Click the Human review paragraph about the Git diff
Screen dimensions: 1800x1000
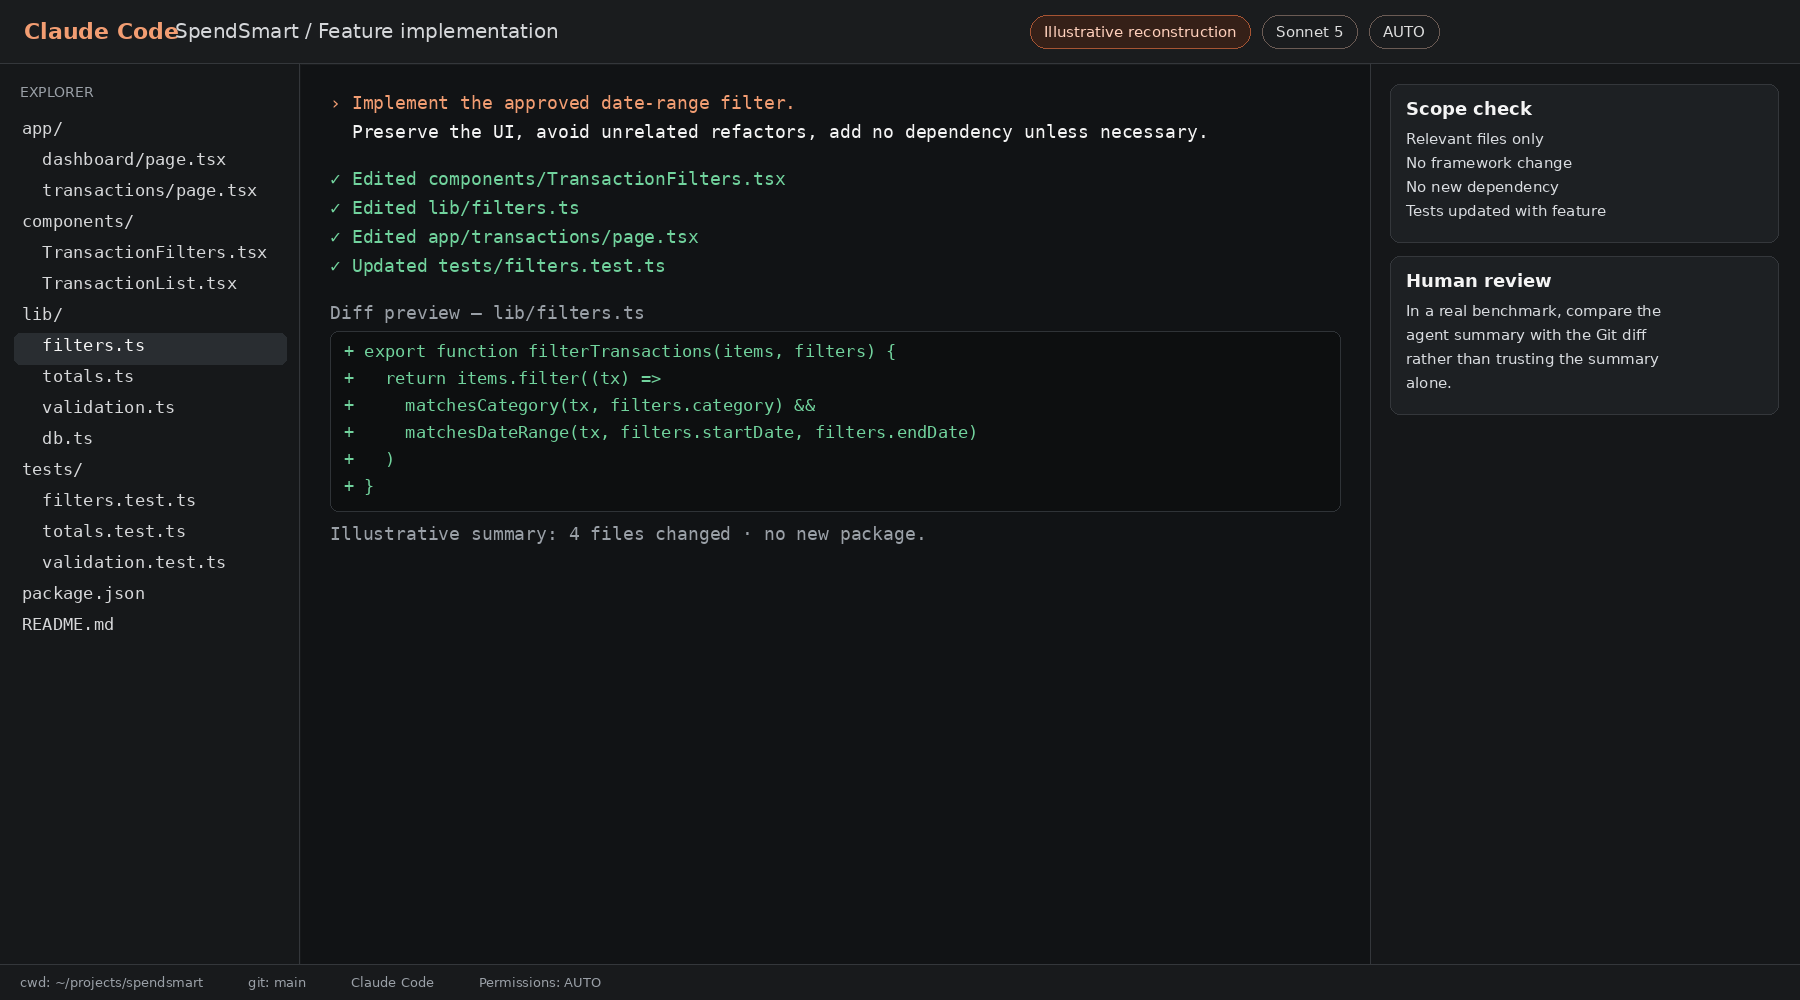point(1534,347)
